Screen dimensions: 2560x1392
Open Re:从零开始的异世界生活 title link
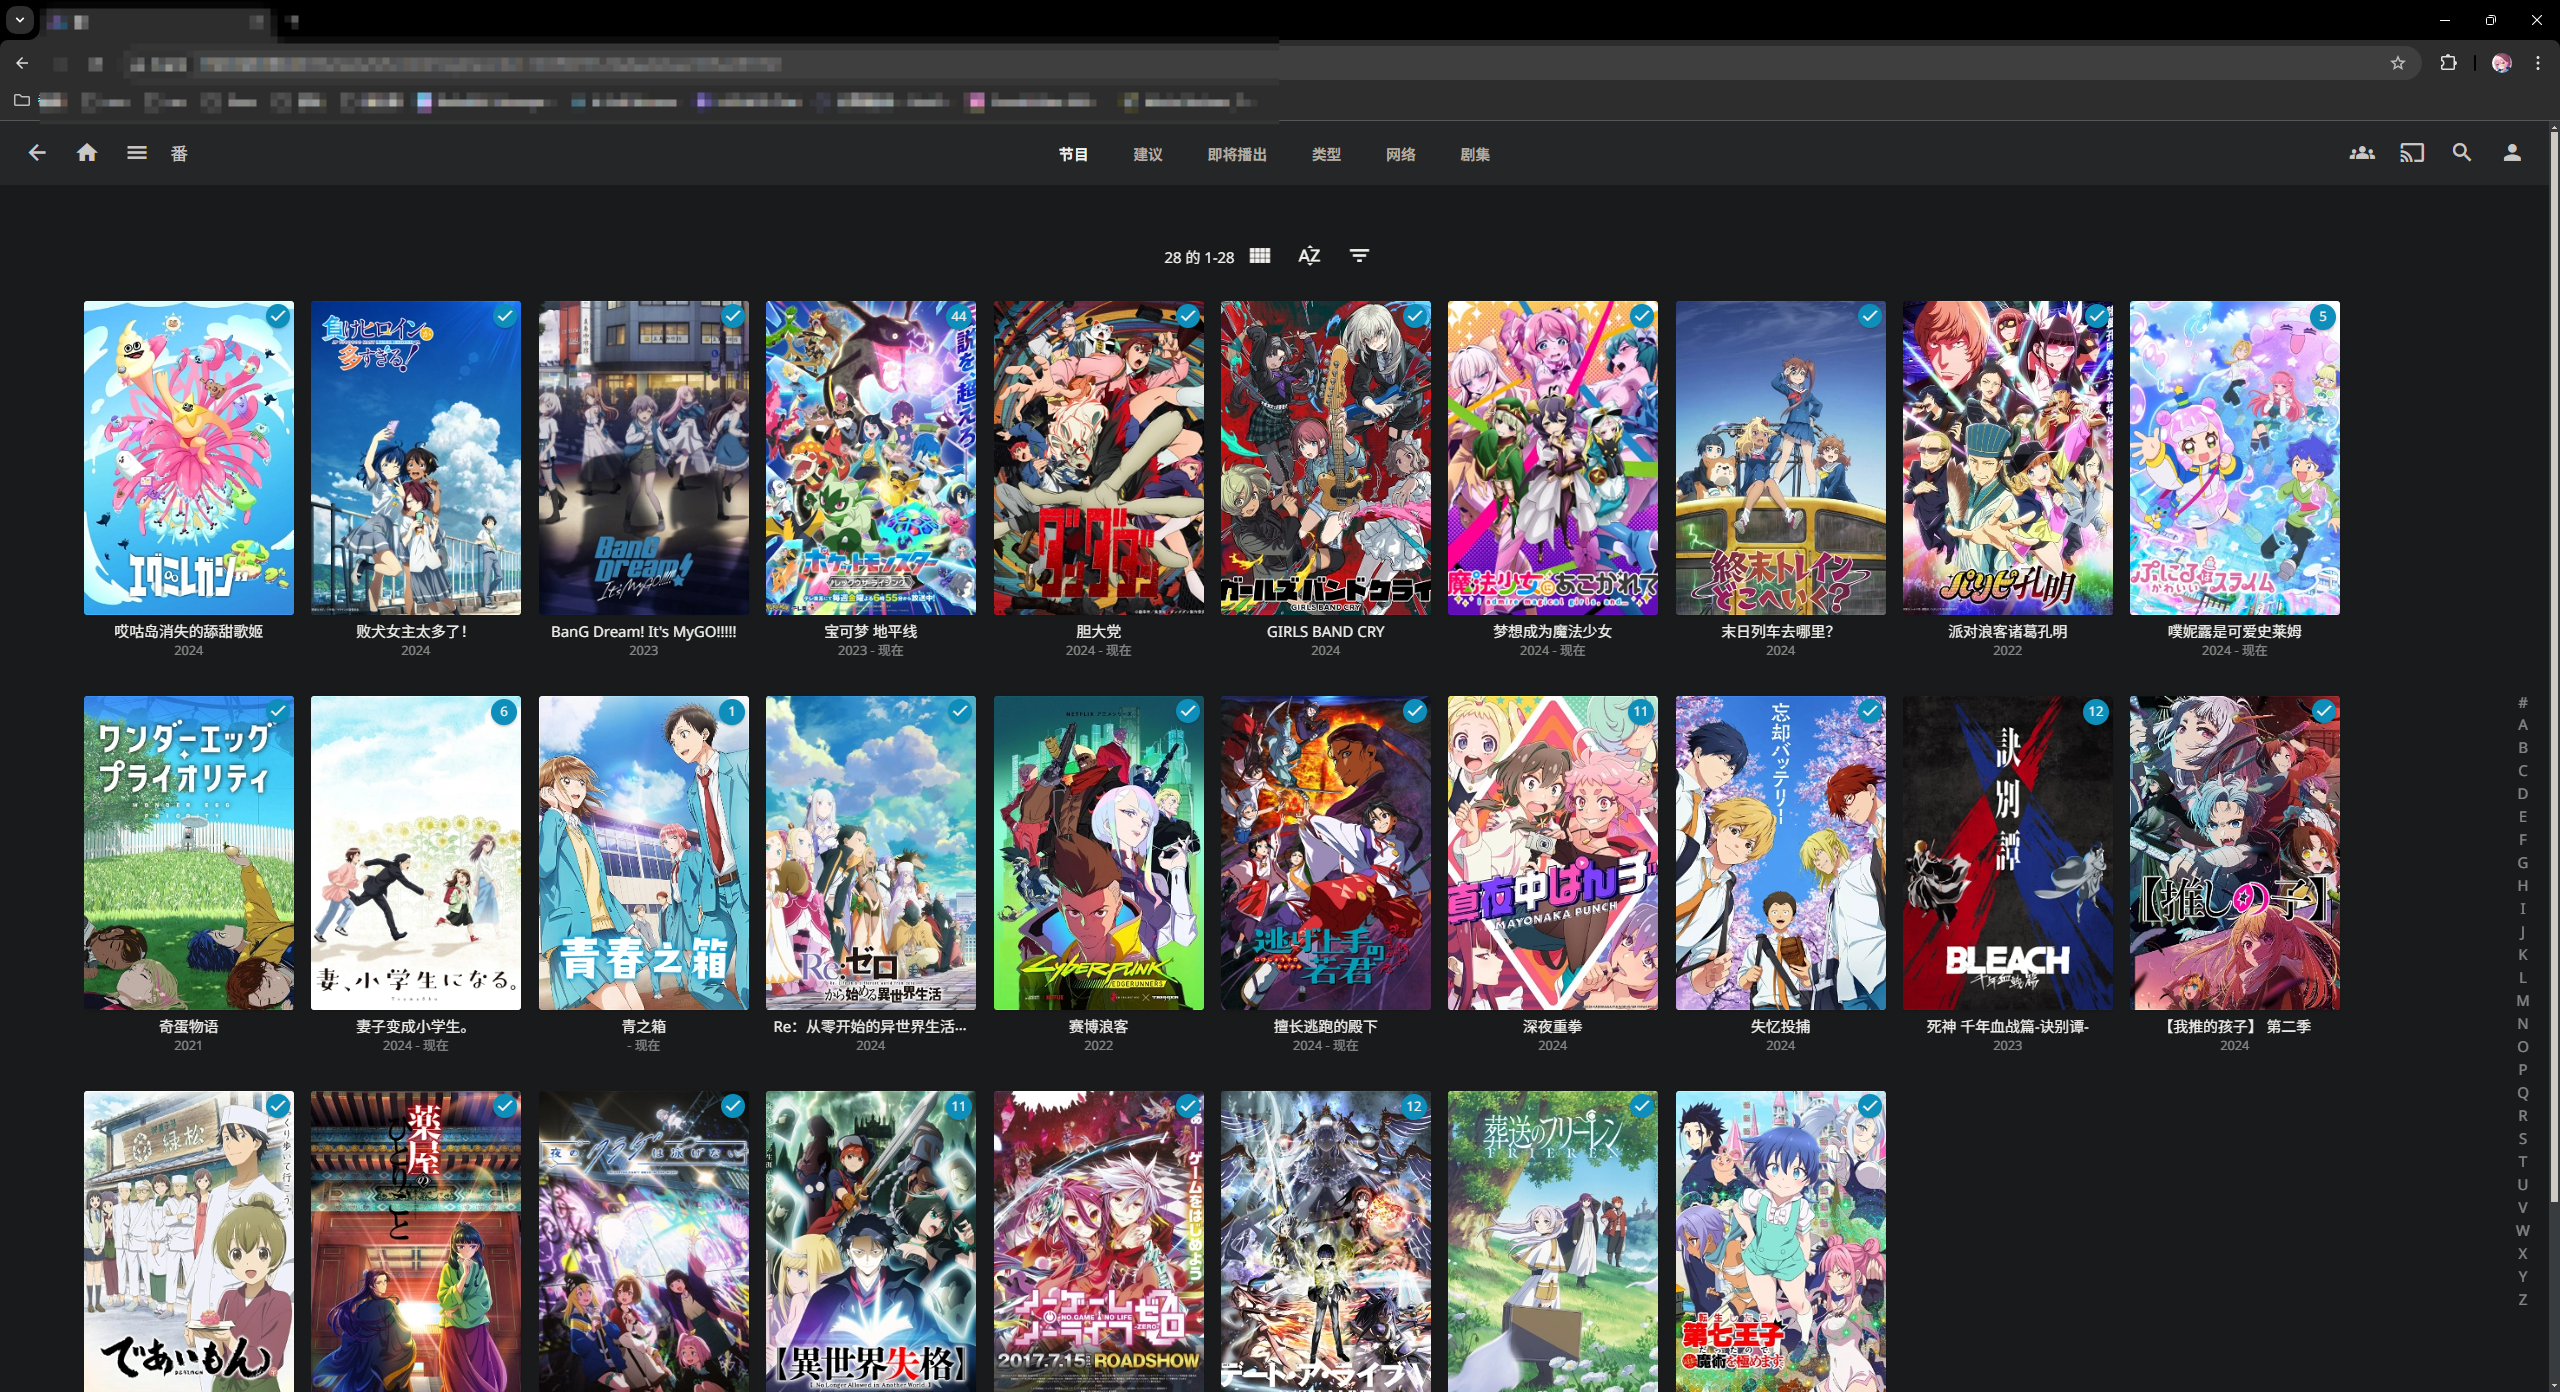[x=870, y=1026]
